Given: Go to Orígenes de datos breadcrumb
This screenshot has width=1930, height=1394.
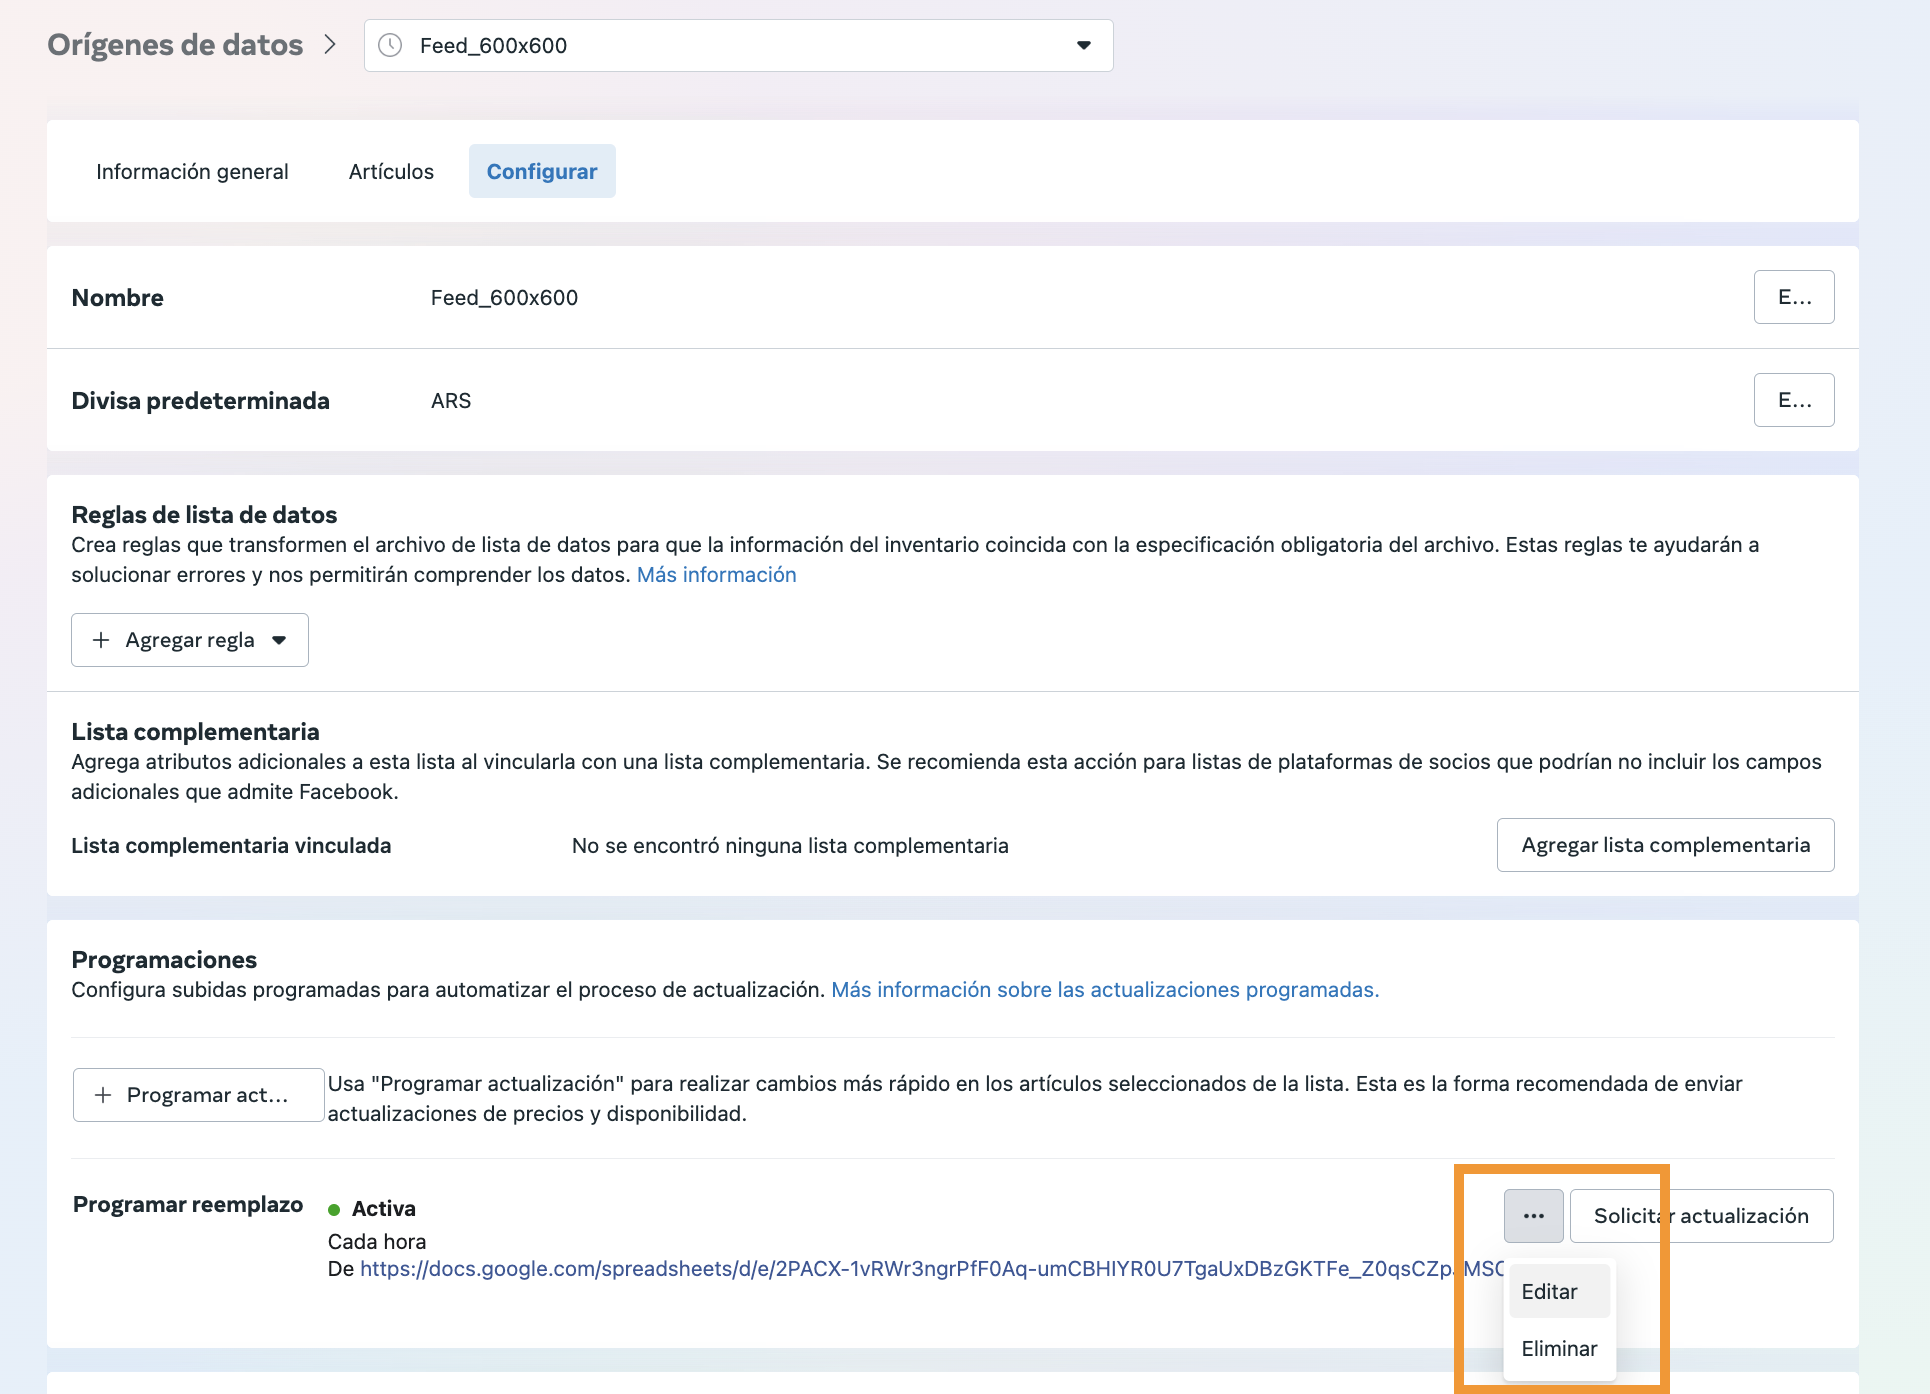Looking at the screenshot, I should click(175, 45).
